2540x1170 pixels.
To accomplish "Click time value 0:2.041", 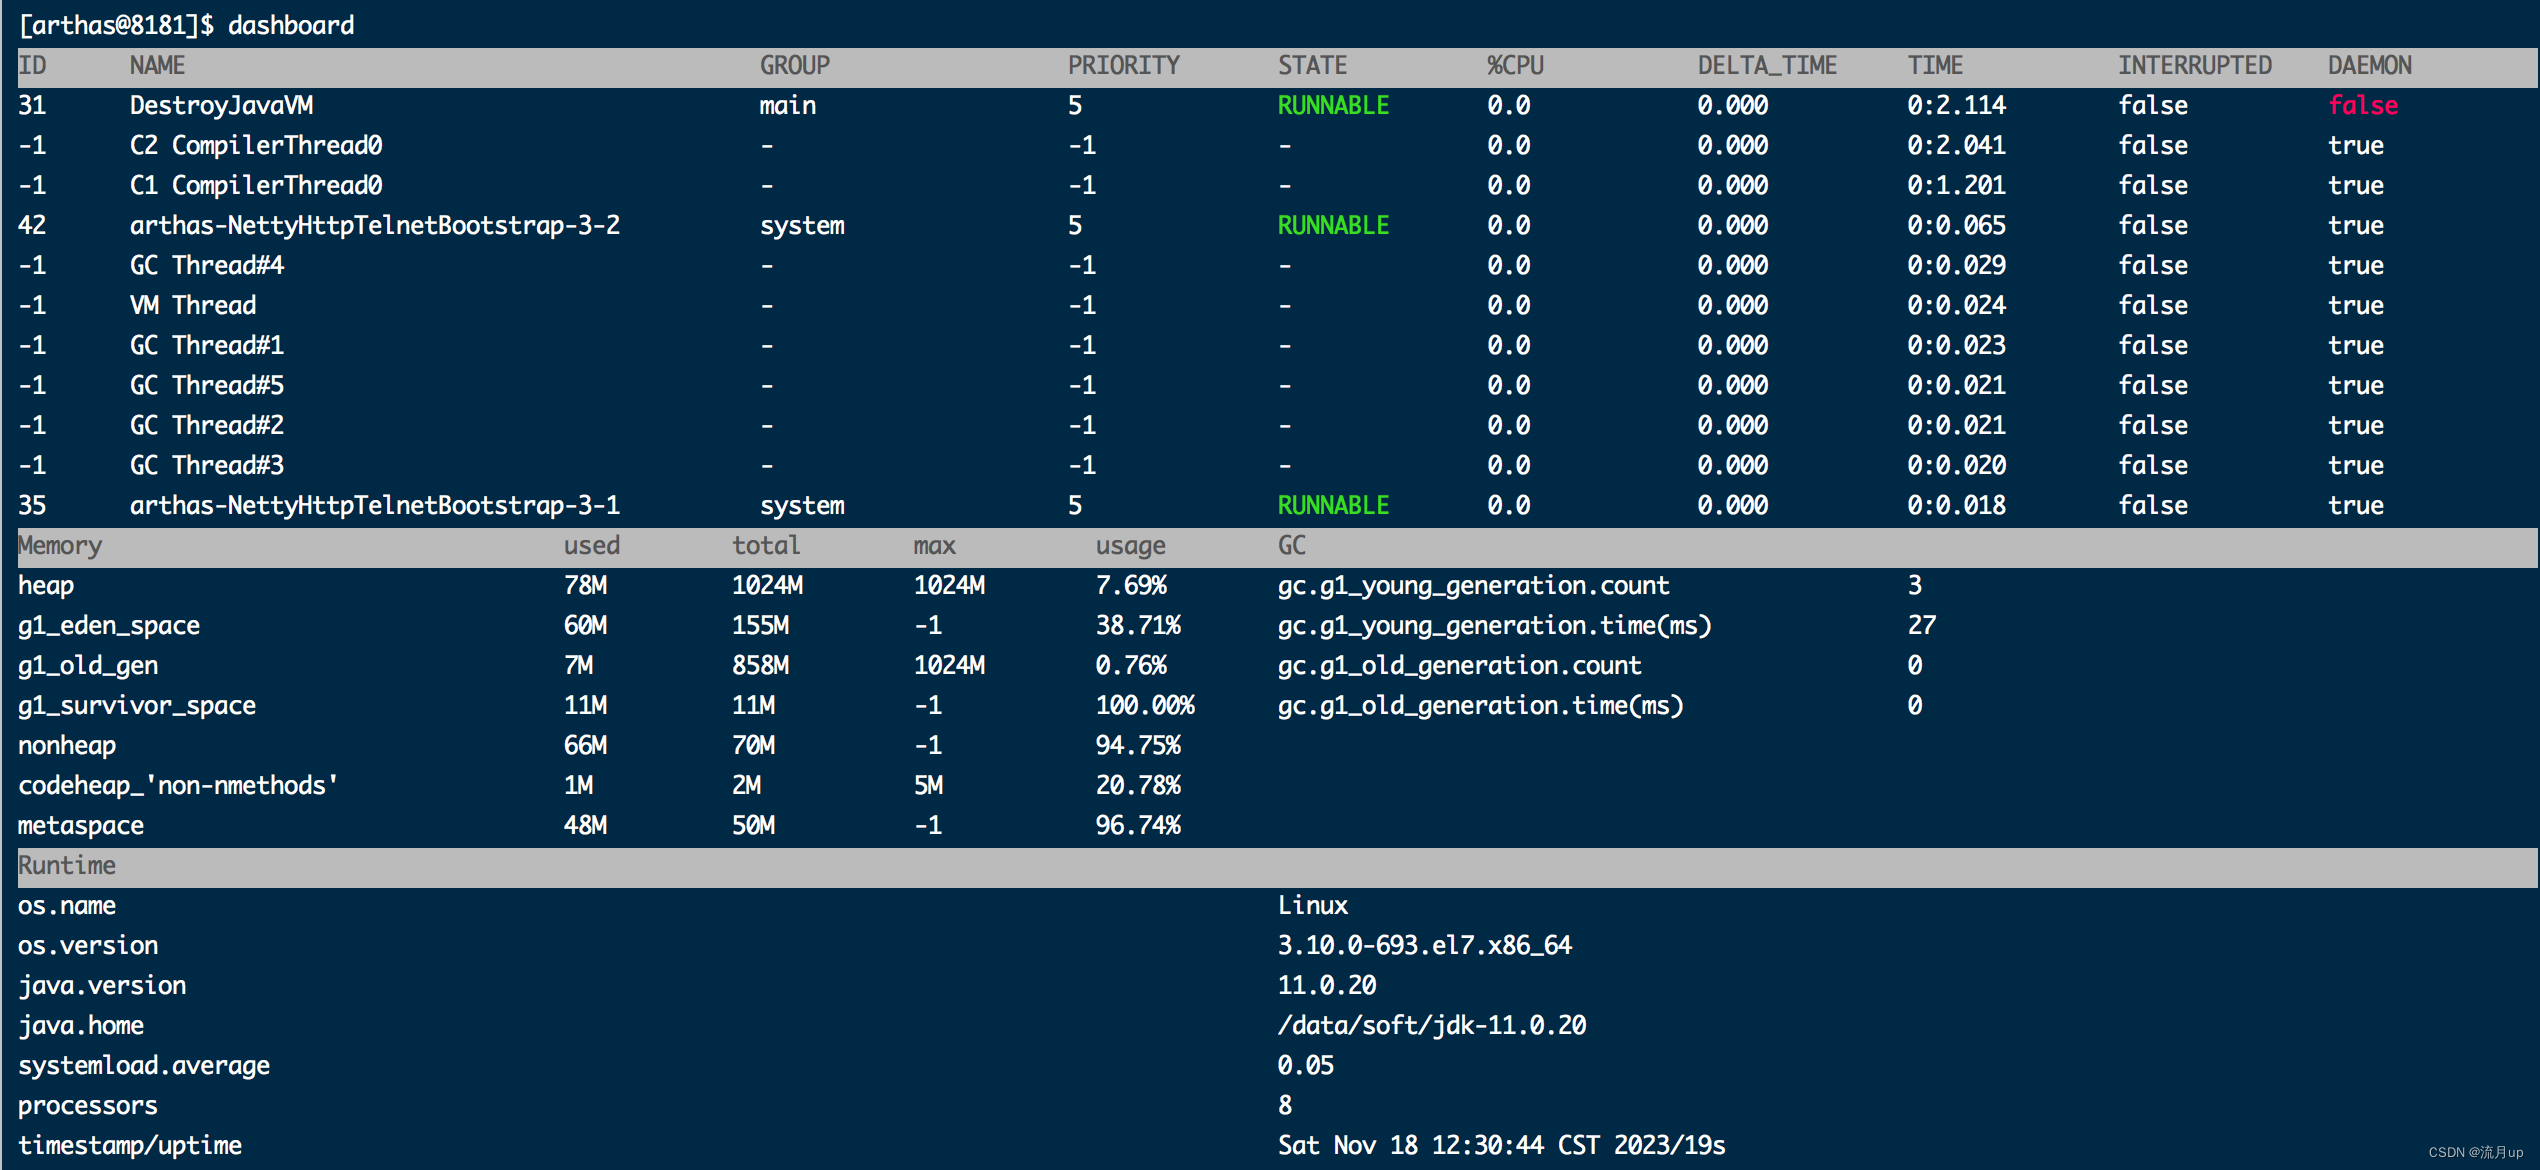I will coord(1956,145).
